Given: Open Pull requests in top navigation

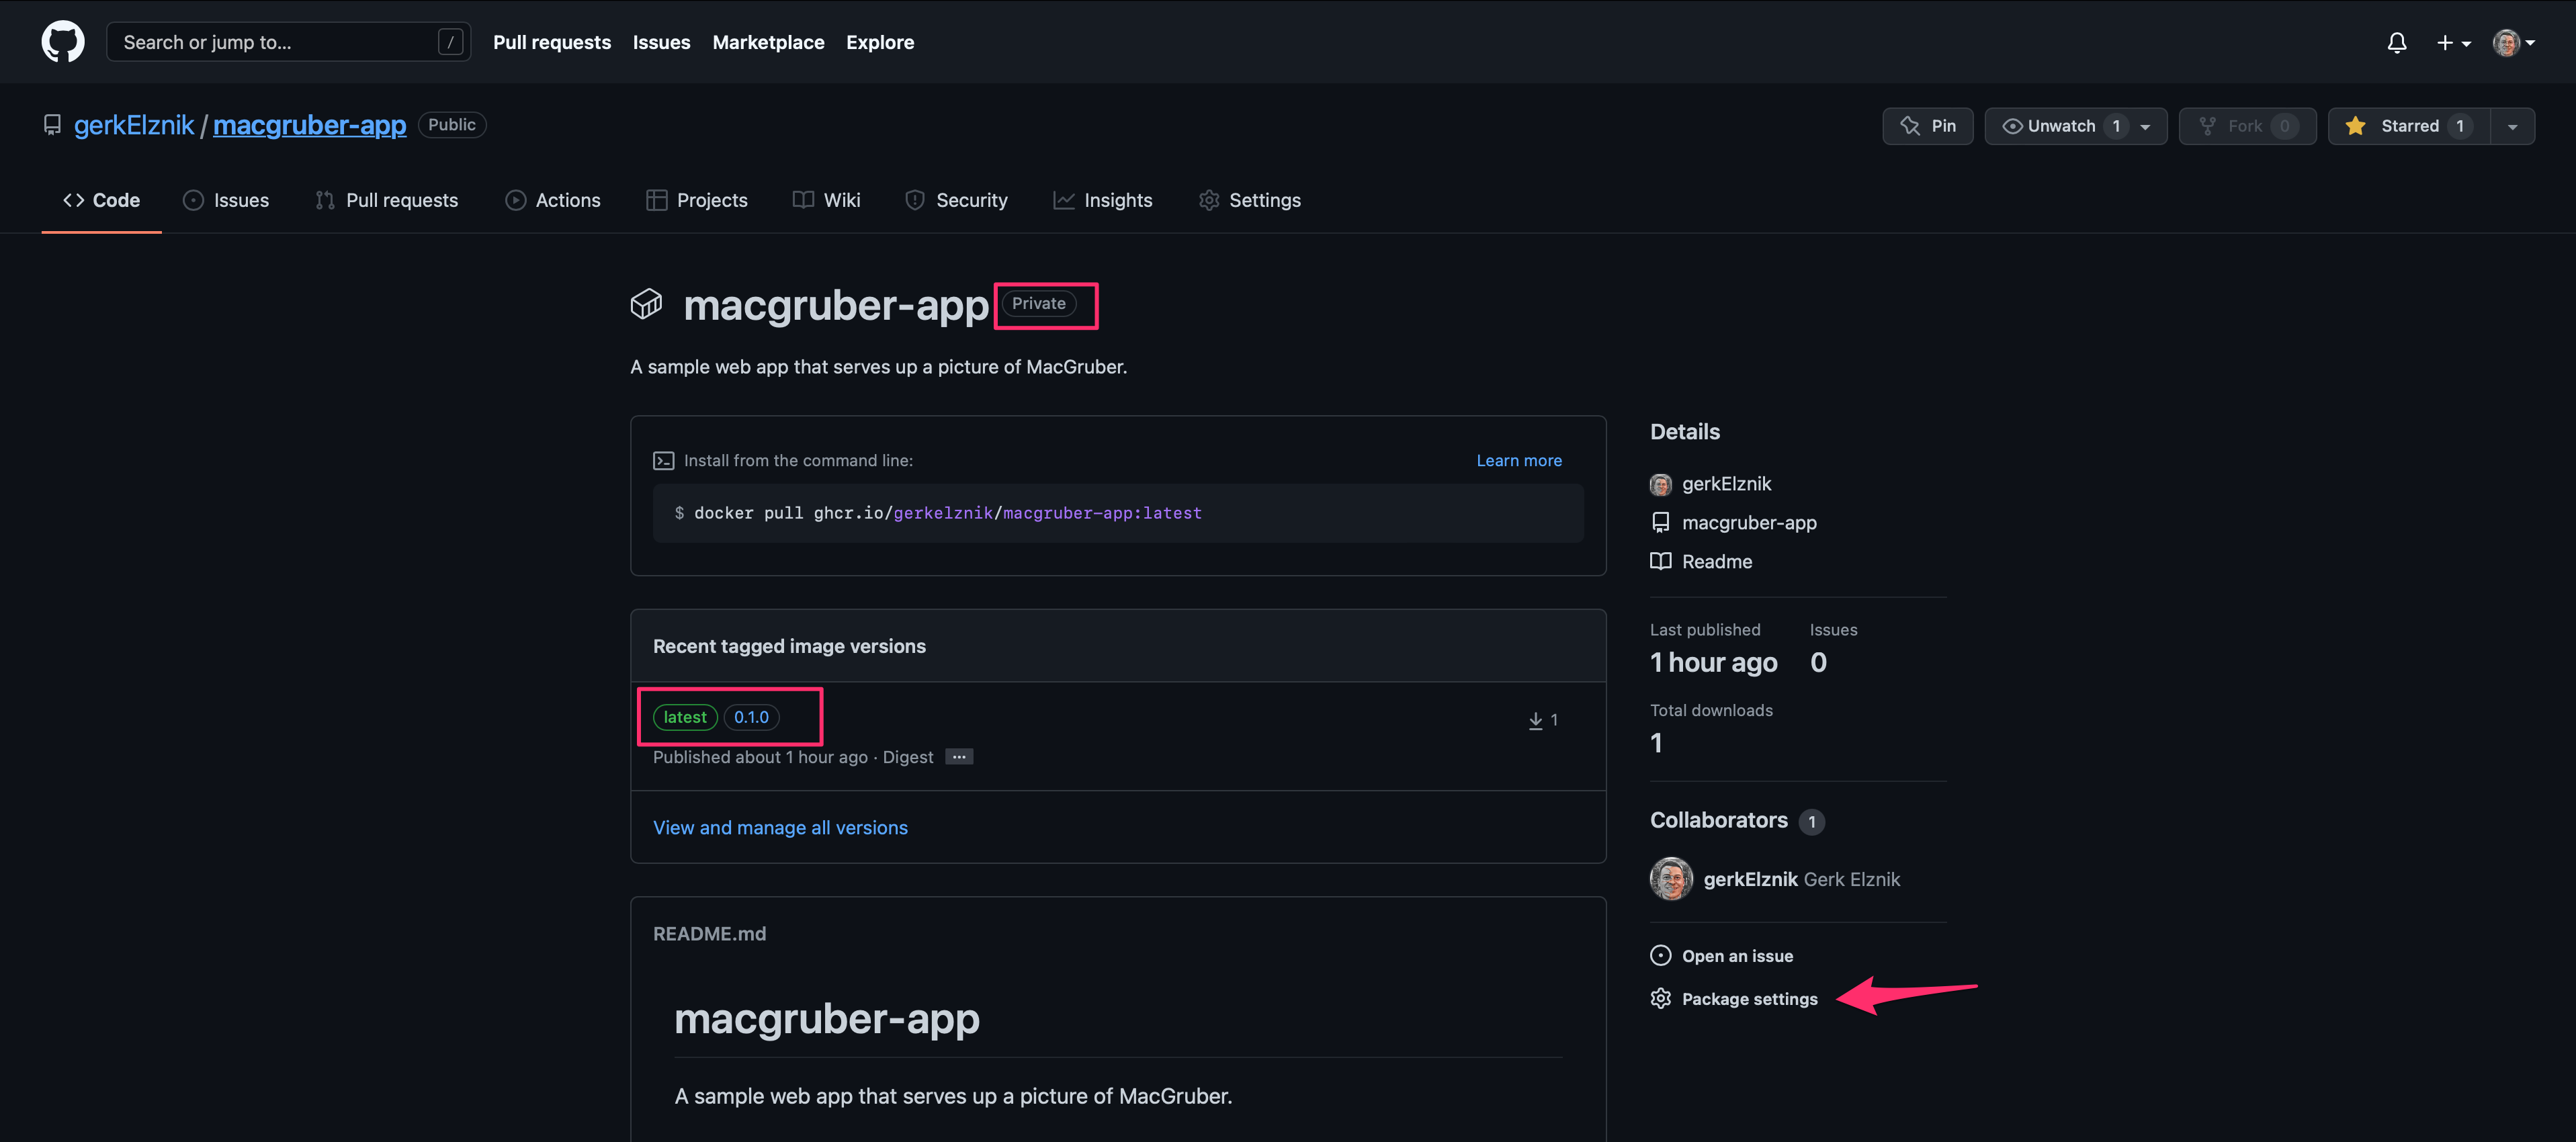Looking at the screenshot, I should pyautogui.click(x=552, y=42).
